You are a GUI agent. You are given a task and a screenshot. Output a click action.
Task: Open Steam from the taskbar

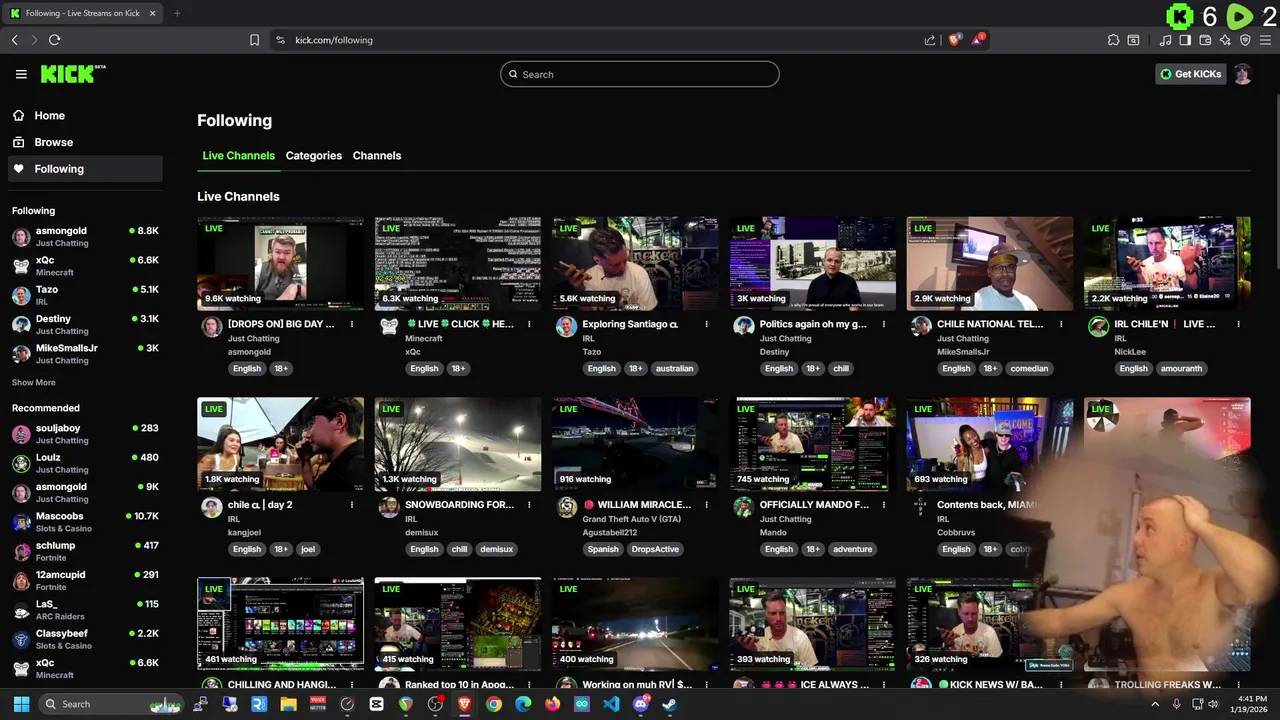[669, 704]
